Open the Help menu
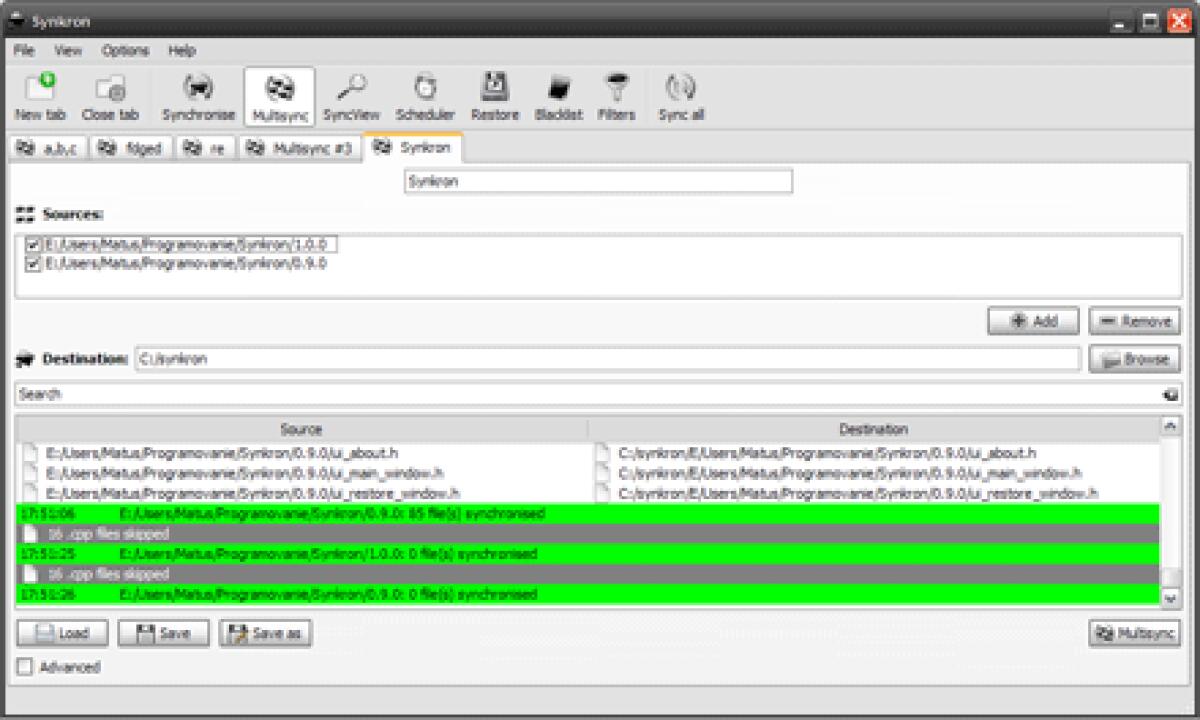 (182, 50)
